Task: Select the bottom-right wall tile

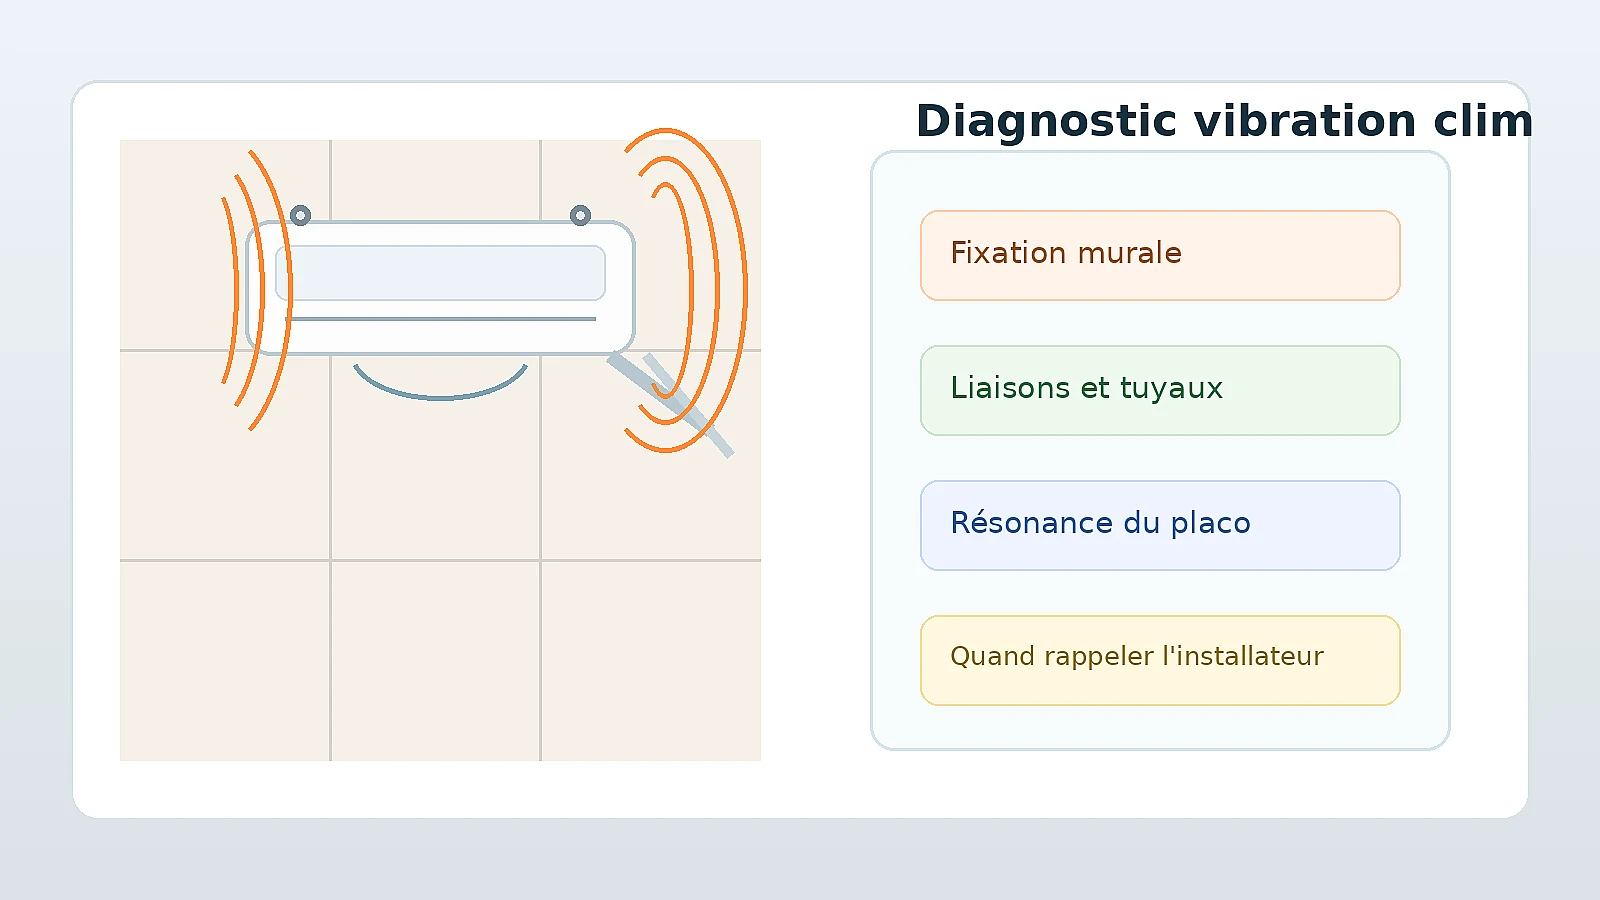Action: coord(651,660)
